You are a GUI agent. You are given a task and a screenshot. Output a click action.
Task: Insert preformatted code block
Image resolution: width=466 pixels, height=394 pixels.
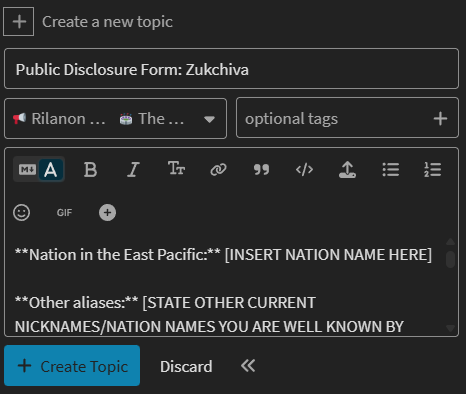tap(304, 170)
